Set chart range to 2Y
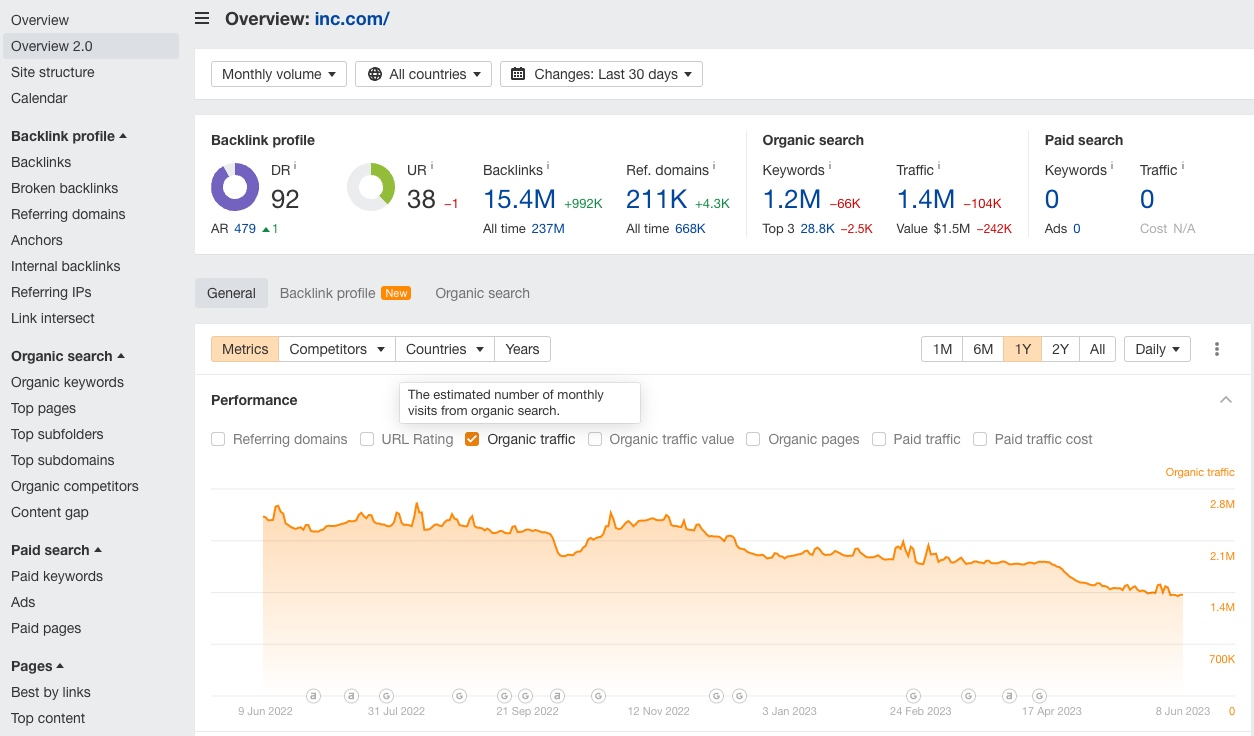1254x736 pixels. (x=1060, y=349)
